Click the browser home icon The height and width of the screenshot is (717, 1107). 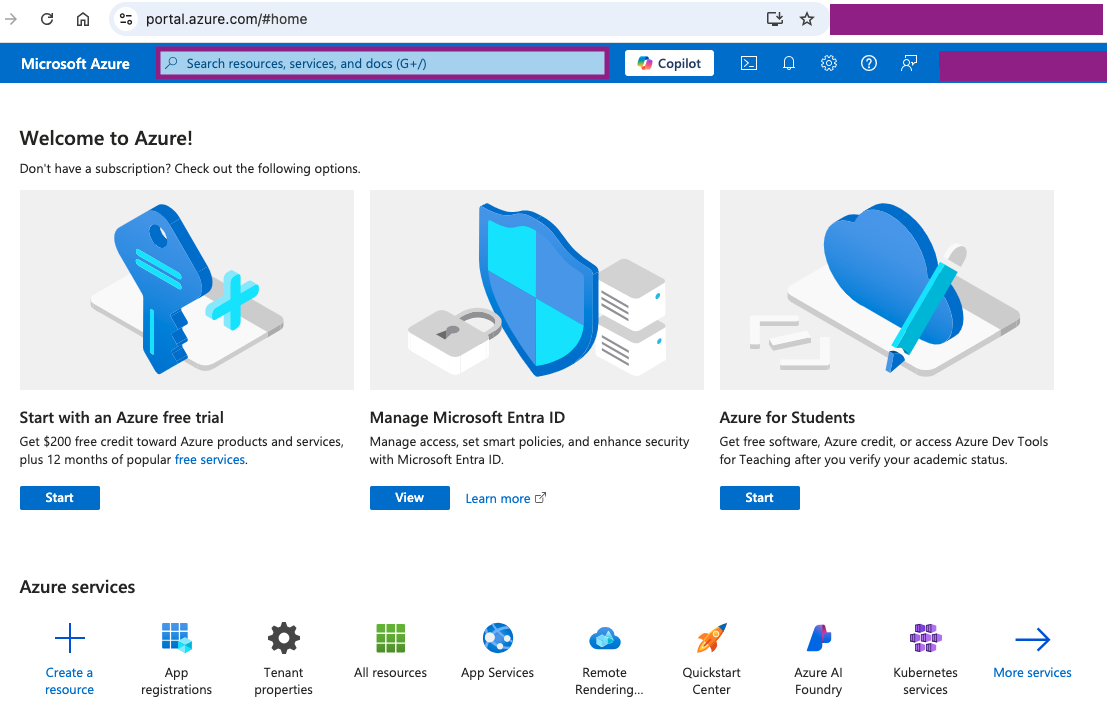click(83, 19)
